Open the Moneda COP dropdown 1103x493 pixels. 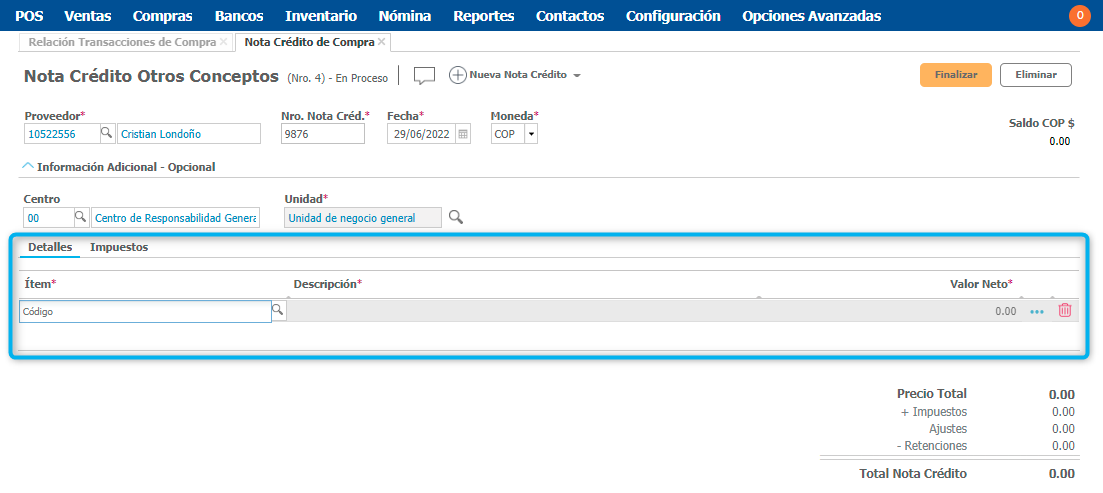(530, 134)
